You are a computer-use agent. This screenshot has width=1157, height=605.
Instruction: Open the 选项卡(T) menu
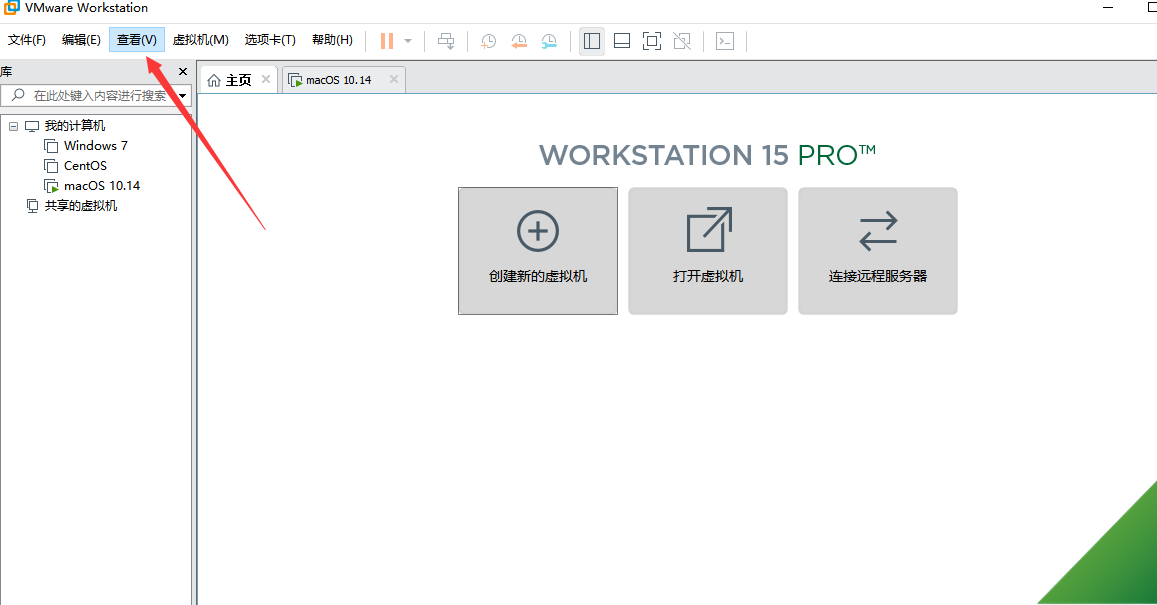click(x=270, y=40)
